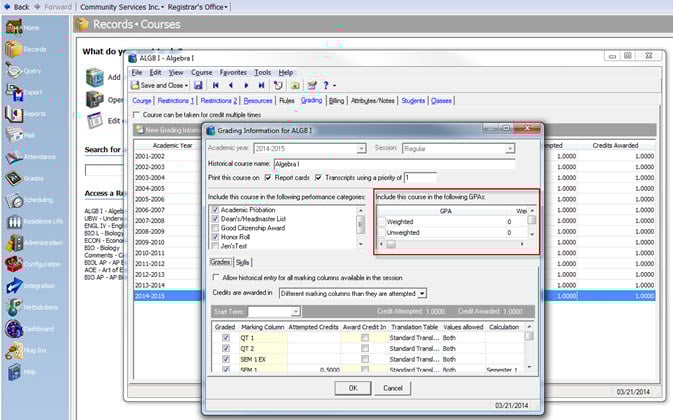Open the Grades sidebar icon
Image resolution: width=673 pixels, height=420 pixels.
coord(14,178)
